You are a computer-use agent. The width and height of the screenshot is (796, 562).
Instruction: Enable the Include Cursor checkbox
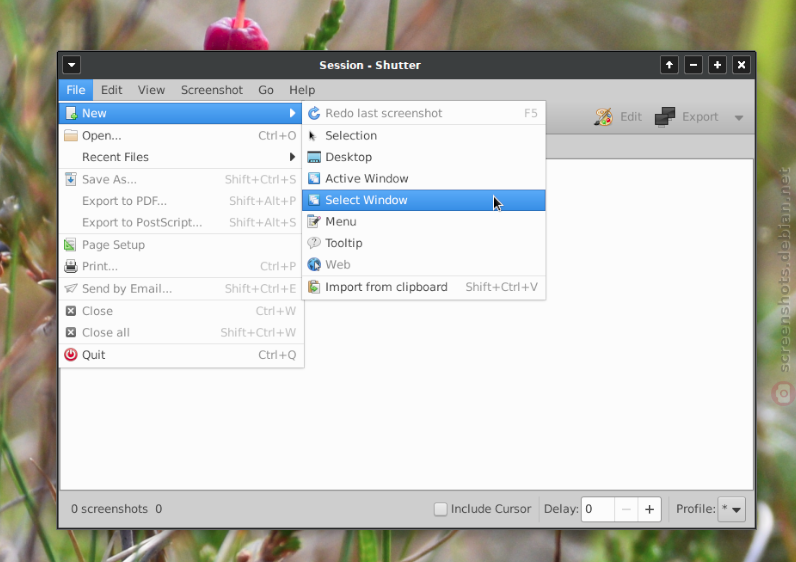pos(441,509)
